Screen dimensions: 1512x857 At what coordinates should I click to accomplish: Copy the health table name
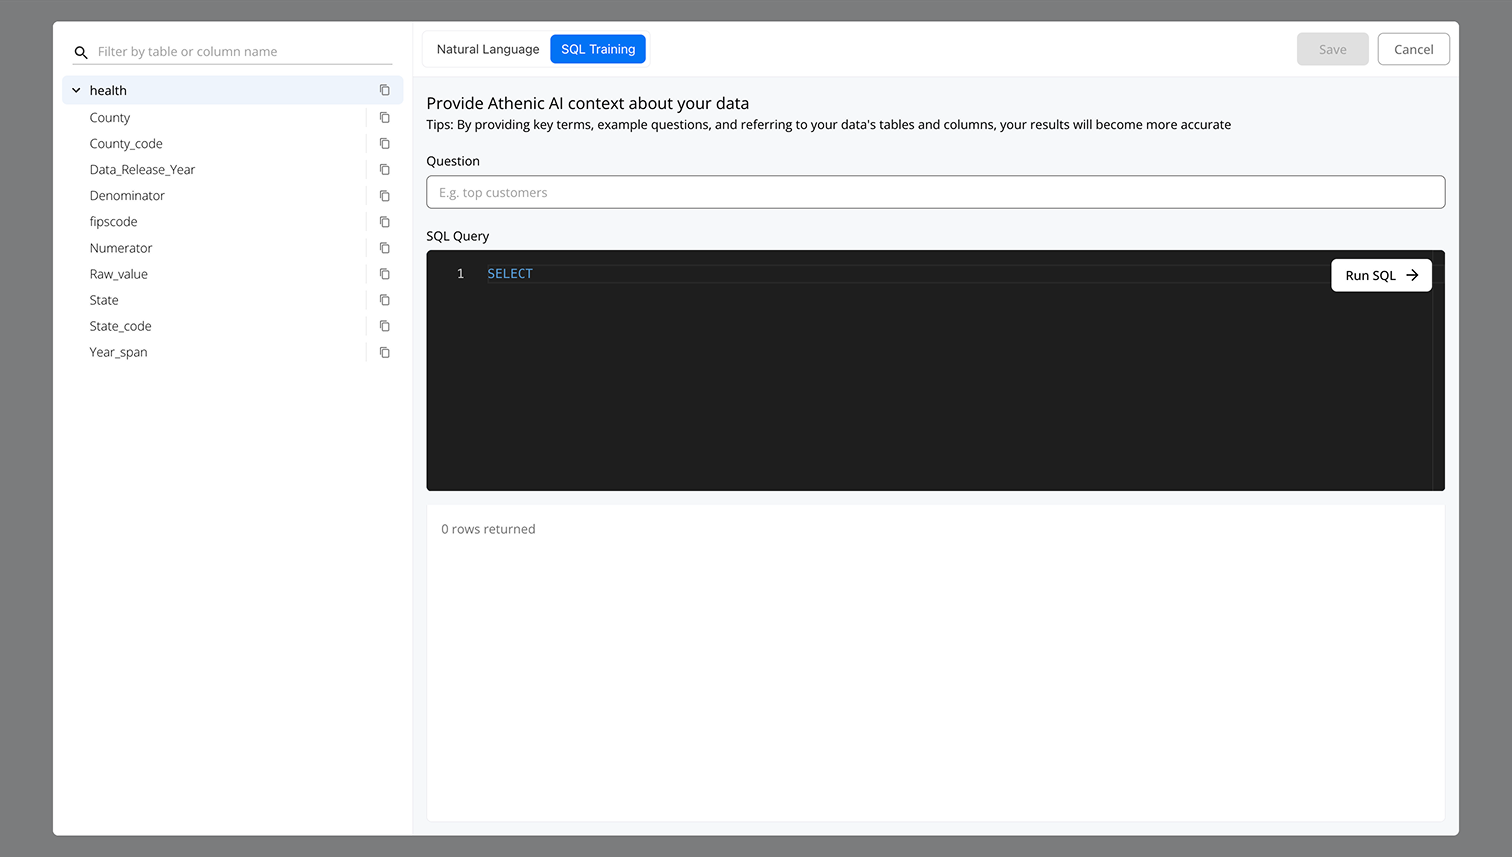coord(384,90)
